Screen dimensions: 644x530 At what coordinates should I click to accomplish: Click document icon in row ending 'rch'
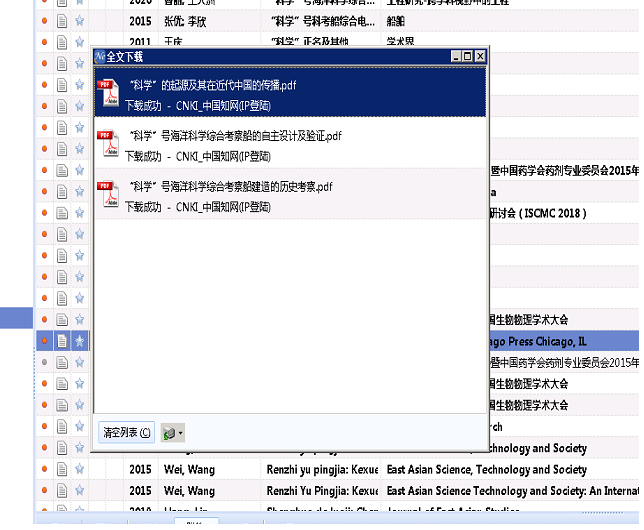(62, 426)
